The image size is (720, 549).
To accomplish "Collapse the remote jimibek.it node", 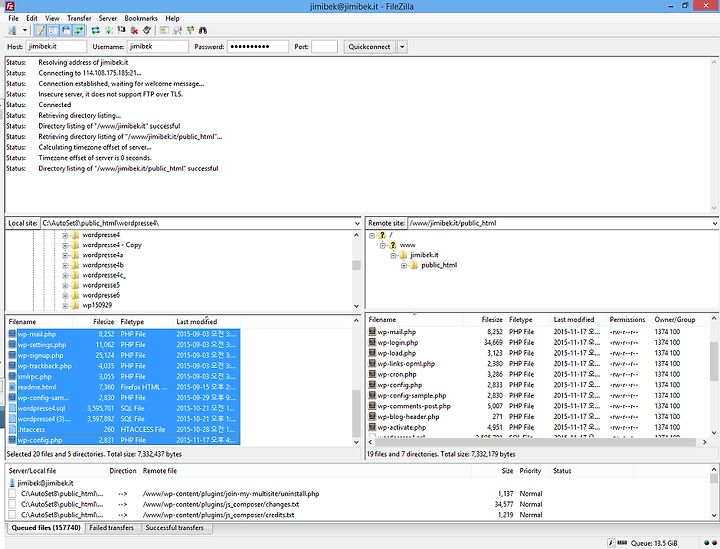I will (393, 255).
